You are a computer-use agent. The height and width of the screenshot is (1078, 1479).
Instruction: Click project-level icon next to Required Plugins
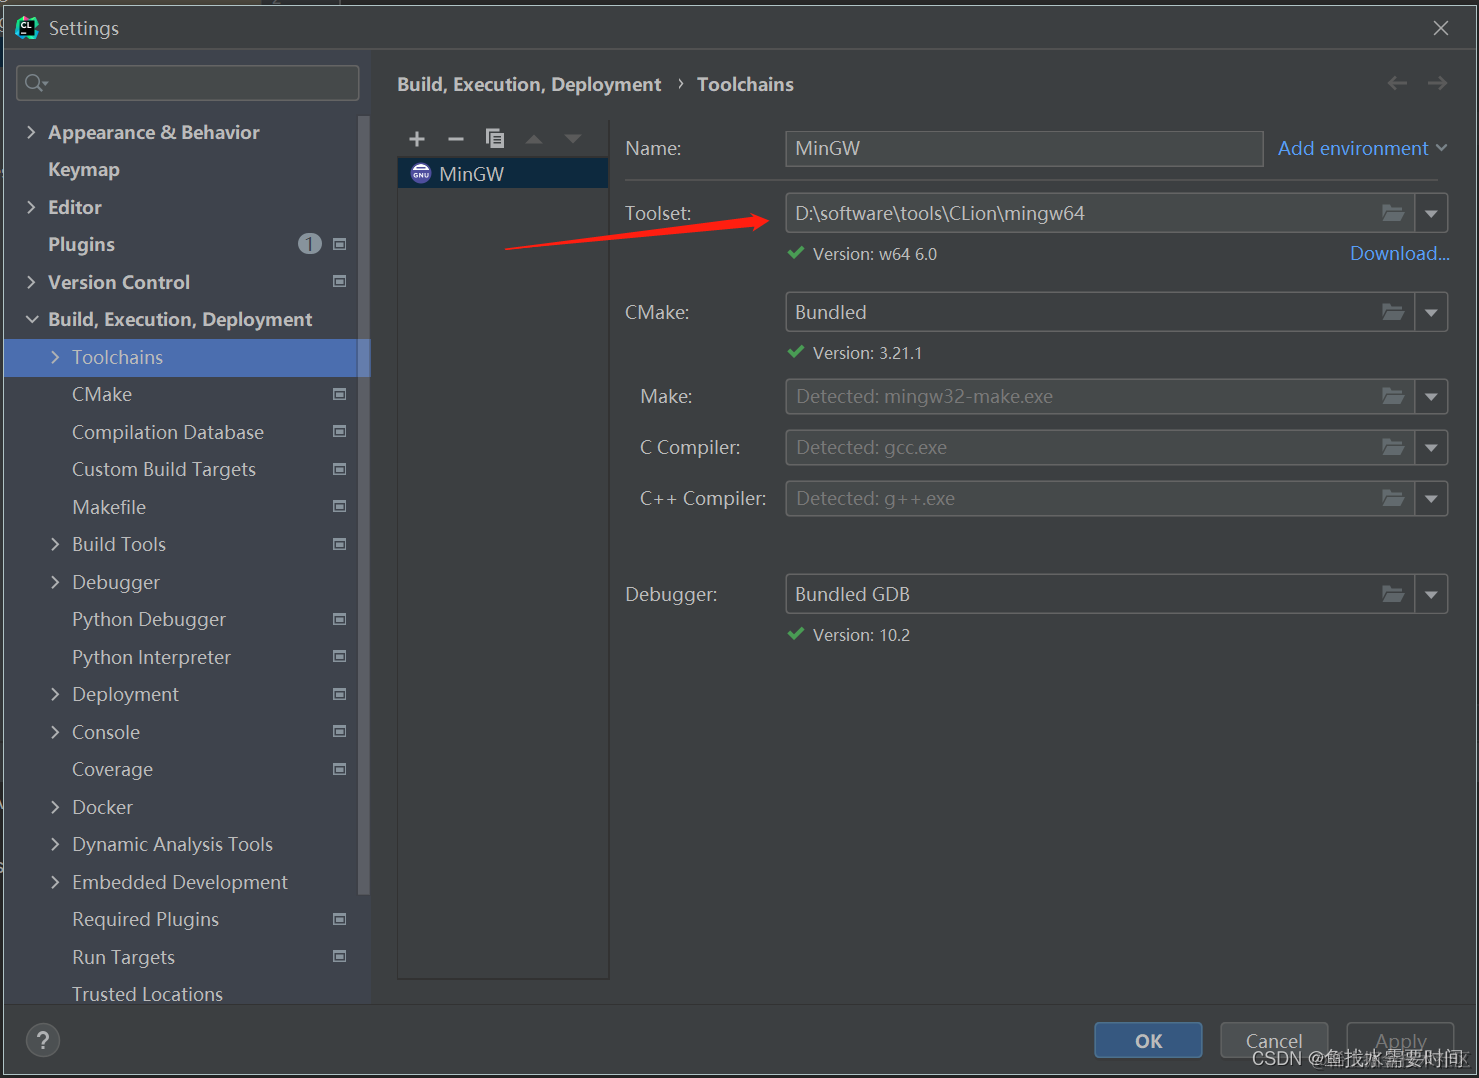pyautogui.click(x=339, y=919)
